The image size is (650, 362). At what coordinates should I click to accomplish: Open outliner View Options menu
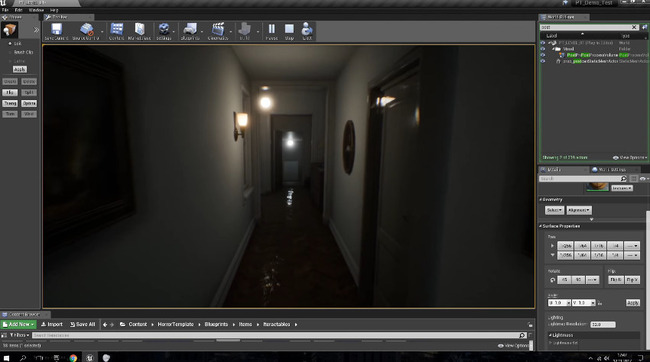point(630,158)
